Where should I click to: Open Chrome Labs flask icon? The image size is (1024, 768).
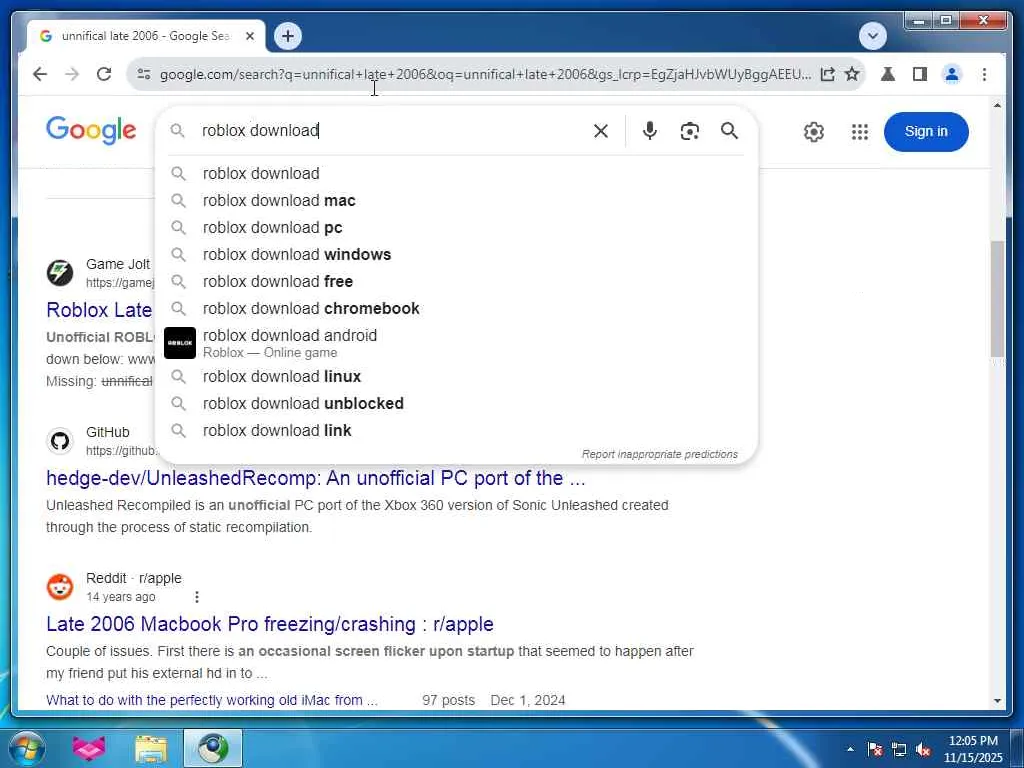click(x=888, y=74)
